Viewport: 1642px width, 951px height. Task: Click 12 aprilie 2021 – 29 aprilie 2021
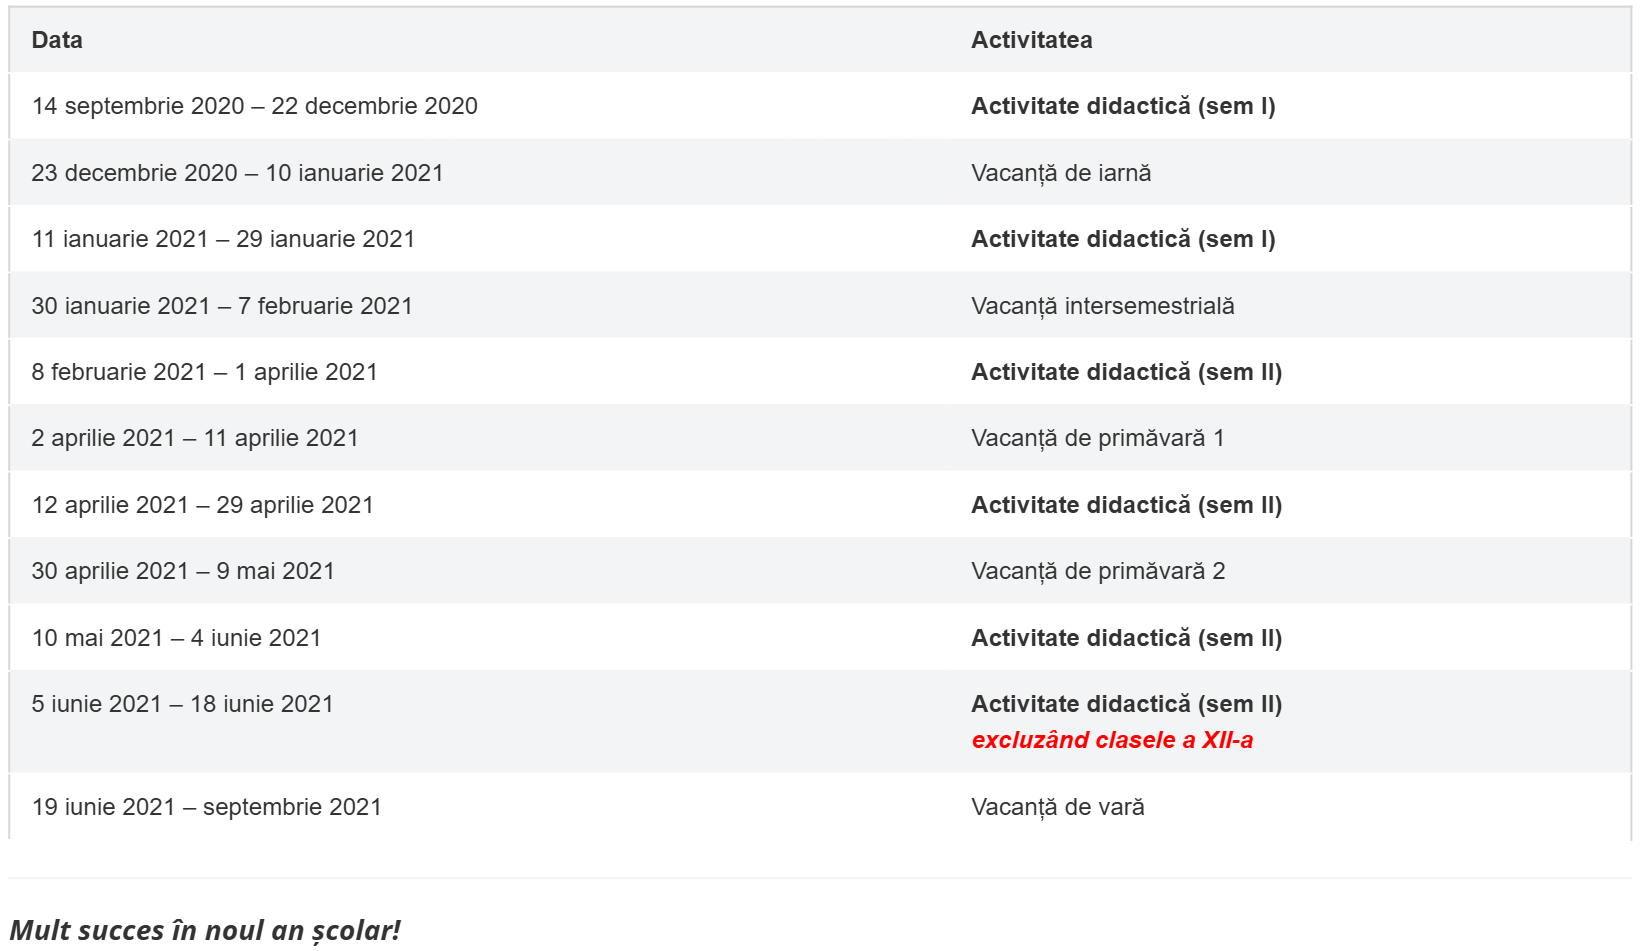202,505
